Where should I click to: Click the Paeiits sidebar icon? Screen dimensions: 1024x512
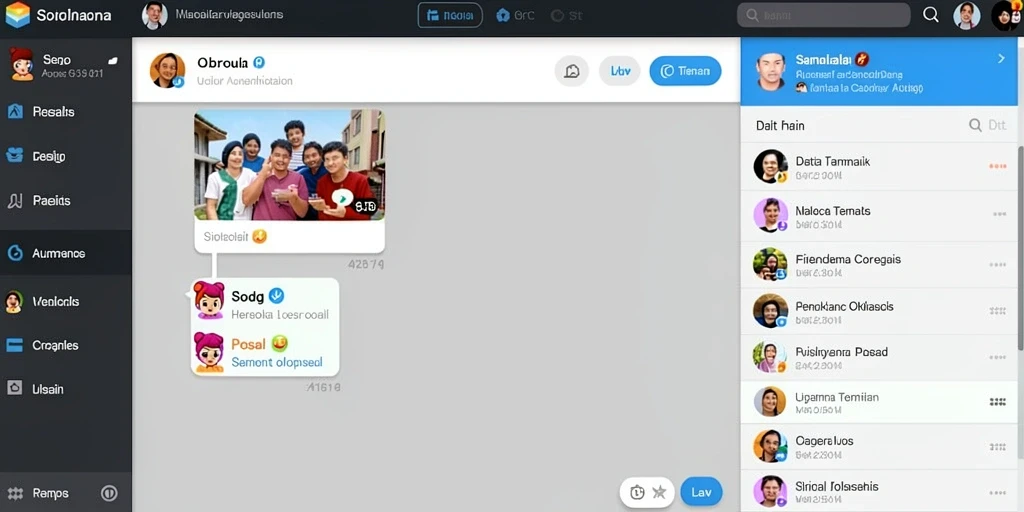tap(14, 201)
